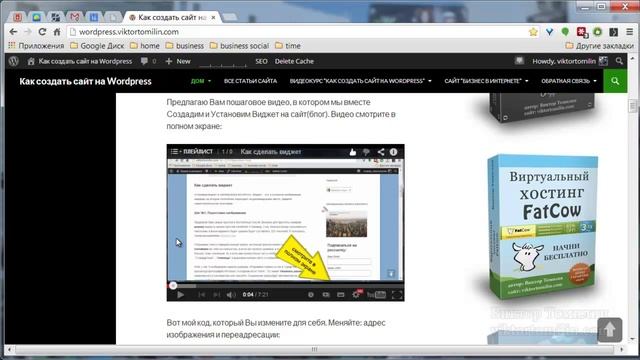Viewport: 640px width, 360px height.
Task: Open the 'Howdy, viktortomilin' account menu
Action: click(570, 61)
